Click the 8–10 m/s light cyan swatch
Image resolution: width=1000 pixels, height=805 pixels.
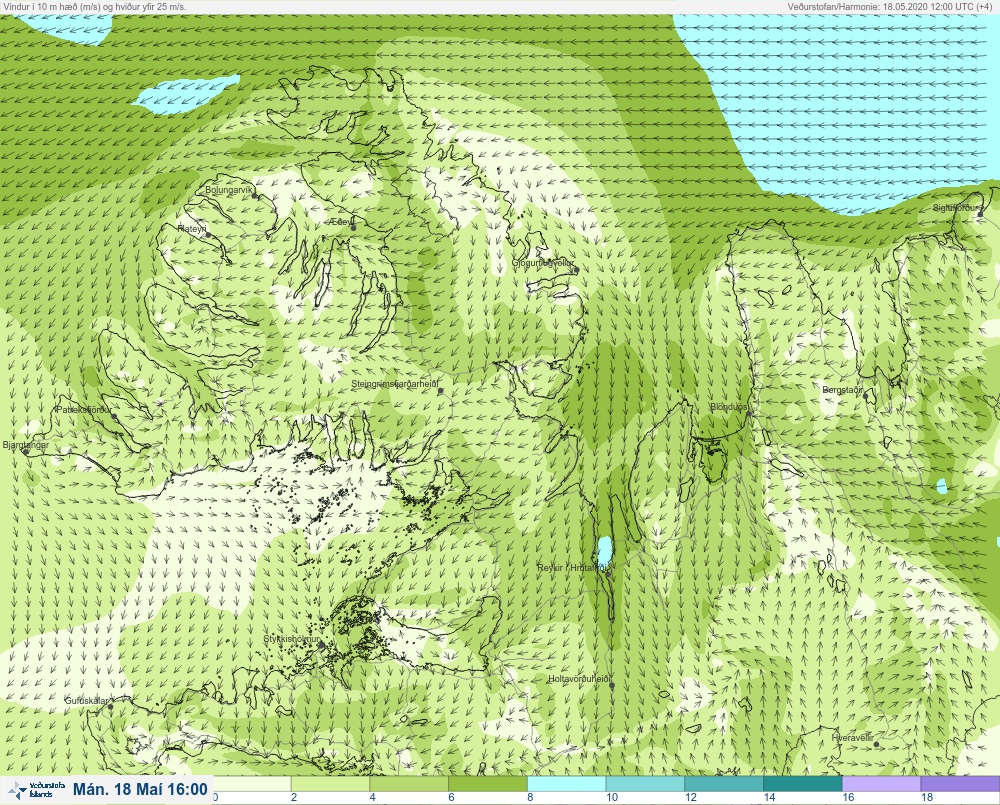coord(566,783)
